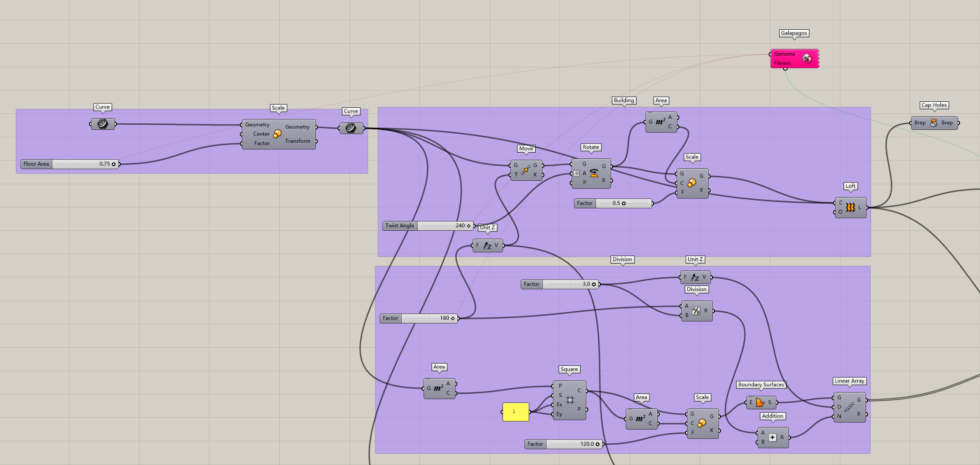Select the Rotate component icon

click(592, 172)
